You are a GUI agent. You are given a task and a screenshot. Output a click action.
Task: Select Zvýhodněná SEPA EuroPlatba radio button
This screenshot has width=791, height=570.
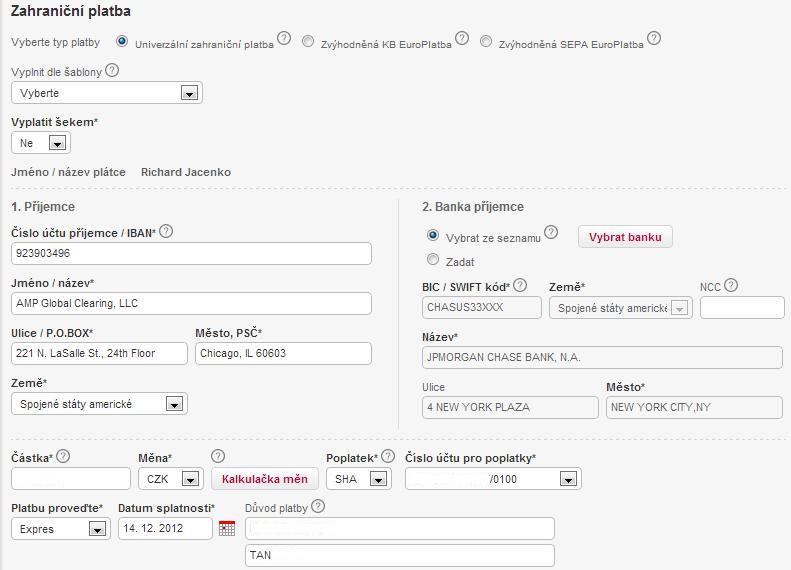pos(486,42)
